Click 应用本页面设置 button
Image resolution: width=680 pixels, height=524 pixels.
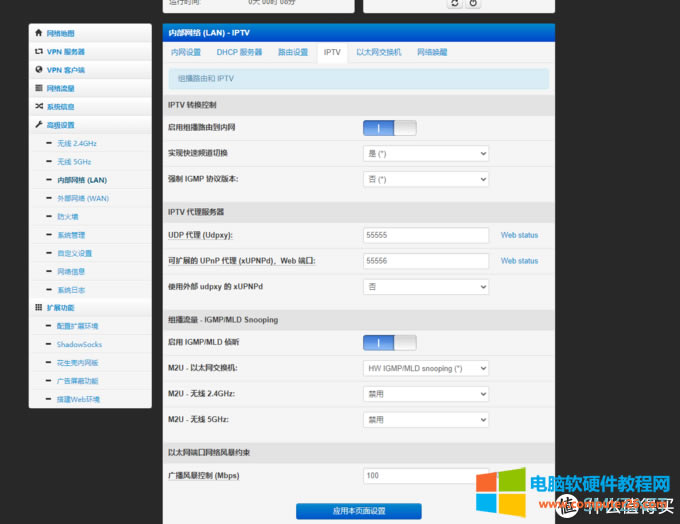pos(358,511)
